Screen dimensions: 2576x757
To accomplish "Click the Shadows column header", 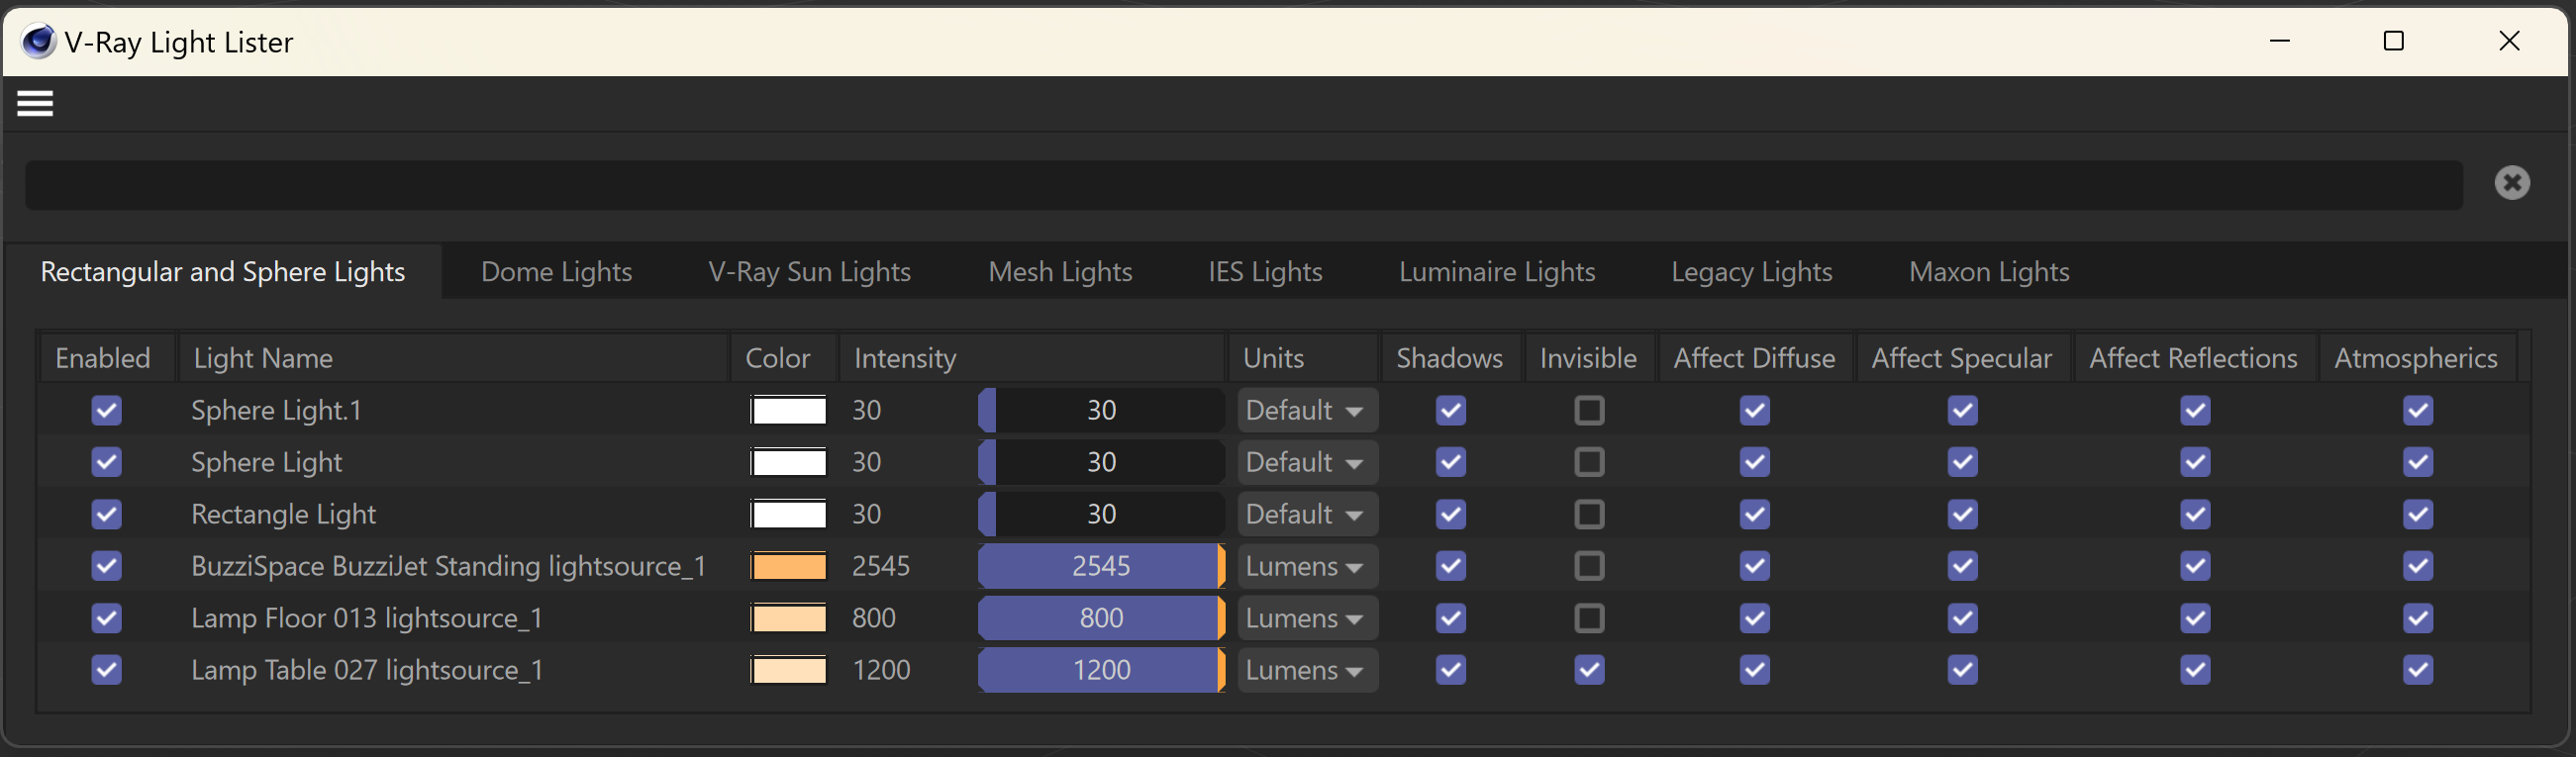I will (x=1452, y=358).
